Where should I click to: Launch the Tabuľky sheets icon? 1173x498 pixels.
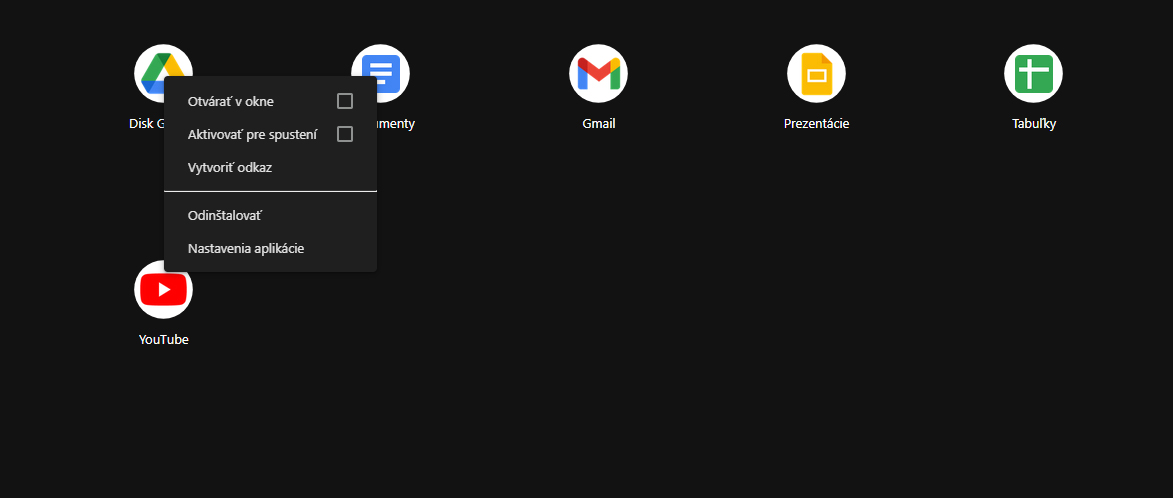1033,73
